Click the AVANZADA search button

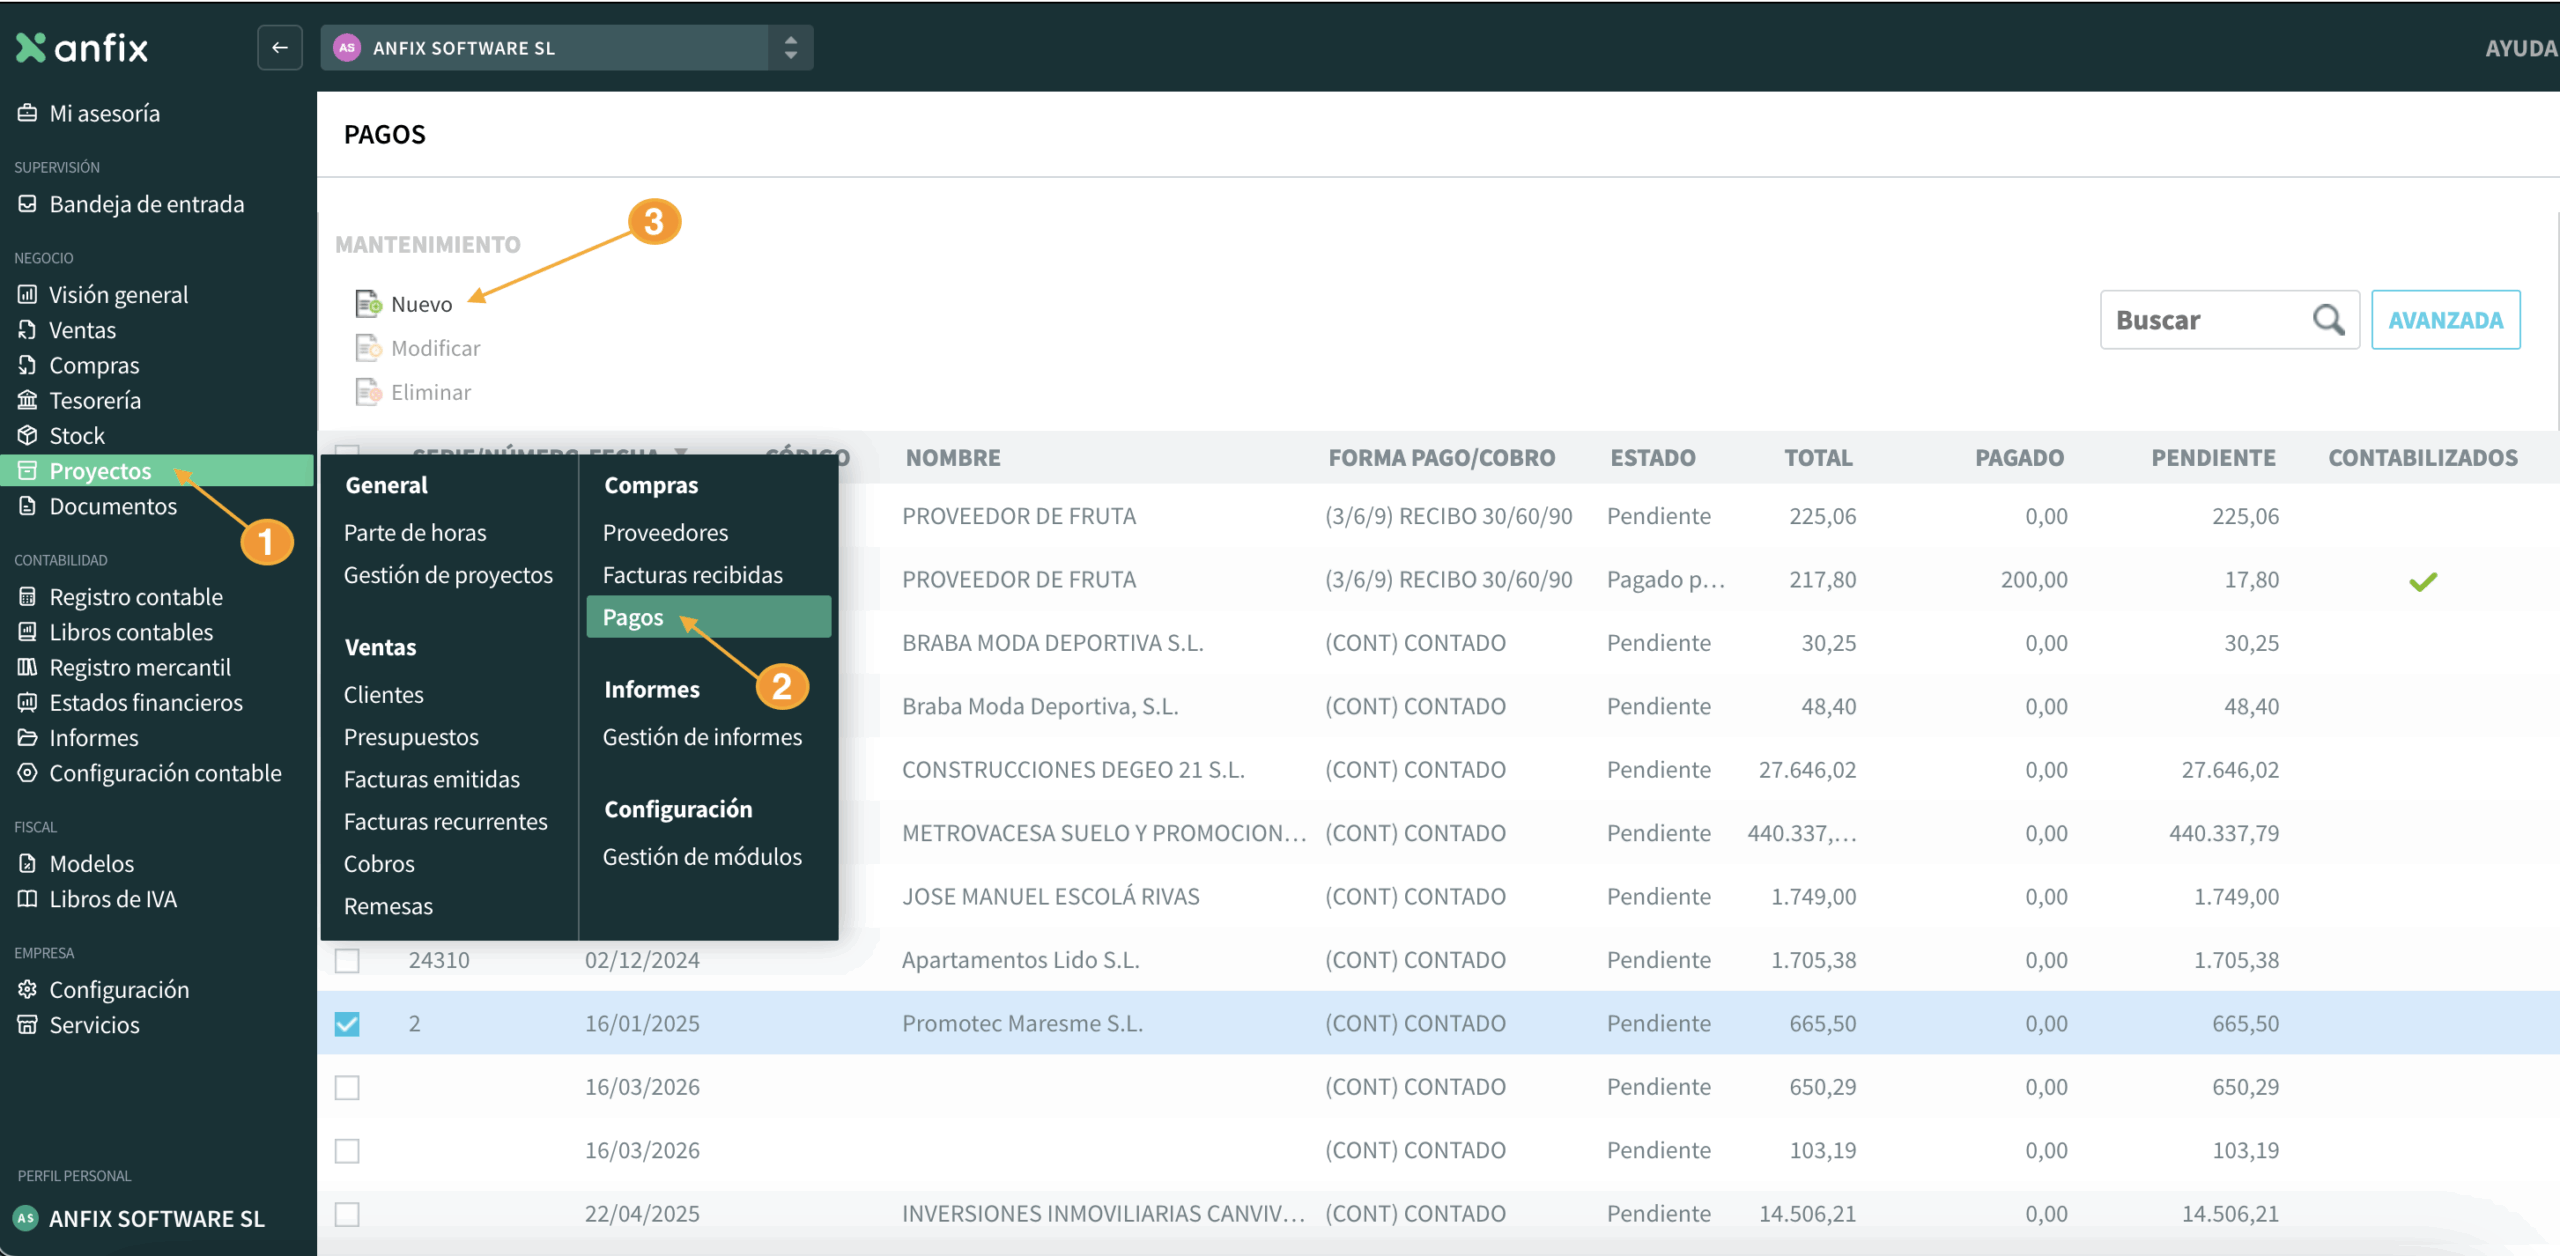point(2445,320)
